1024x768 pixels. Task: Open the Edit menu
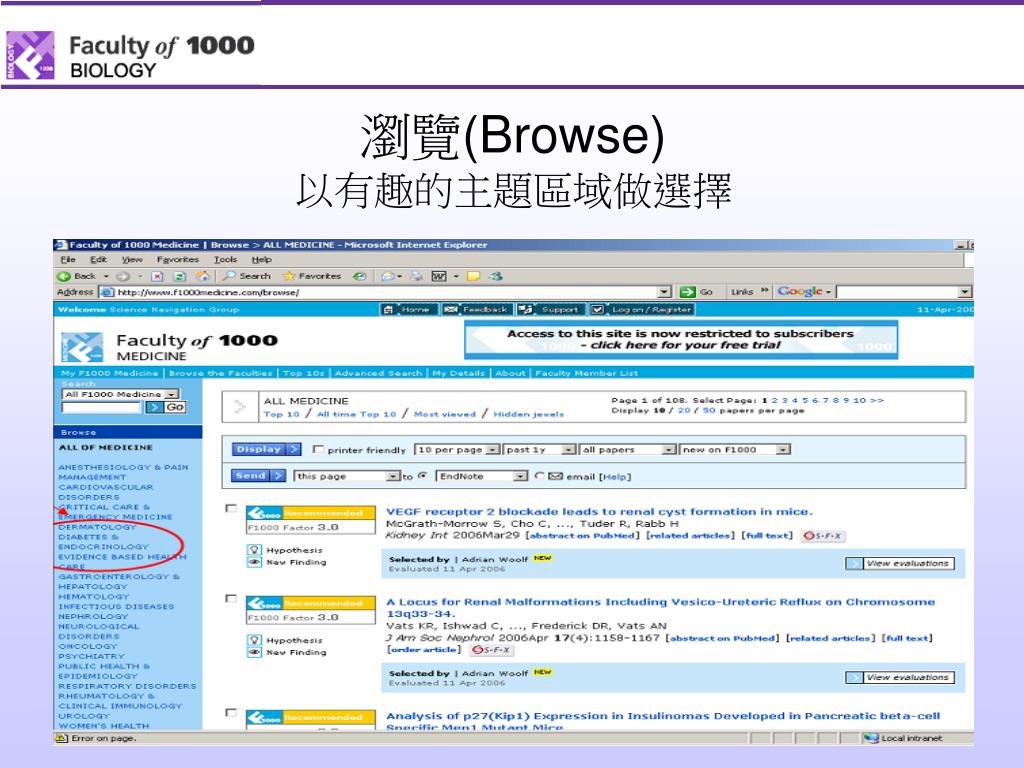pos(98,259)
